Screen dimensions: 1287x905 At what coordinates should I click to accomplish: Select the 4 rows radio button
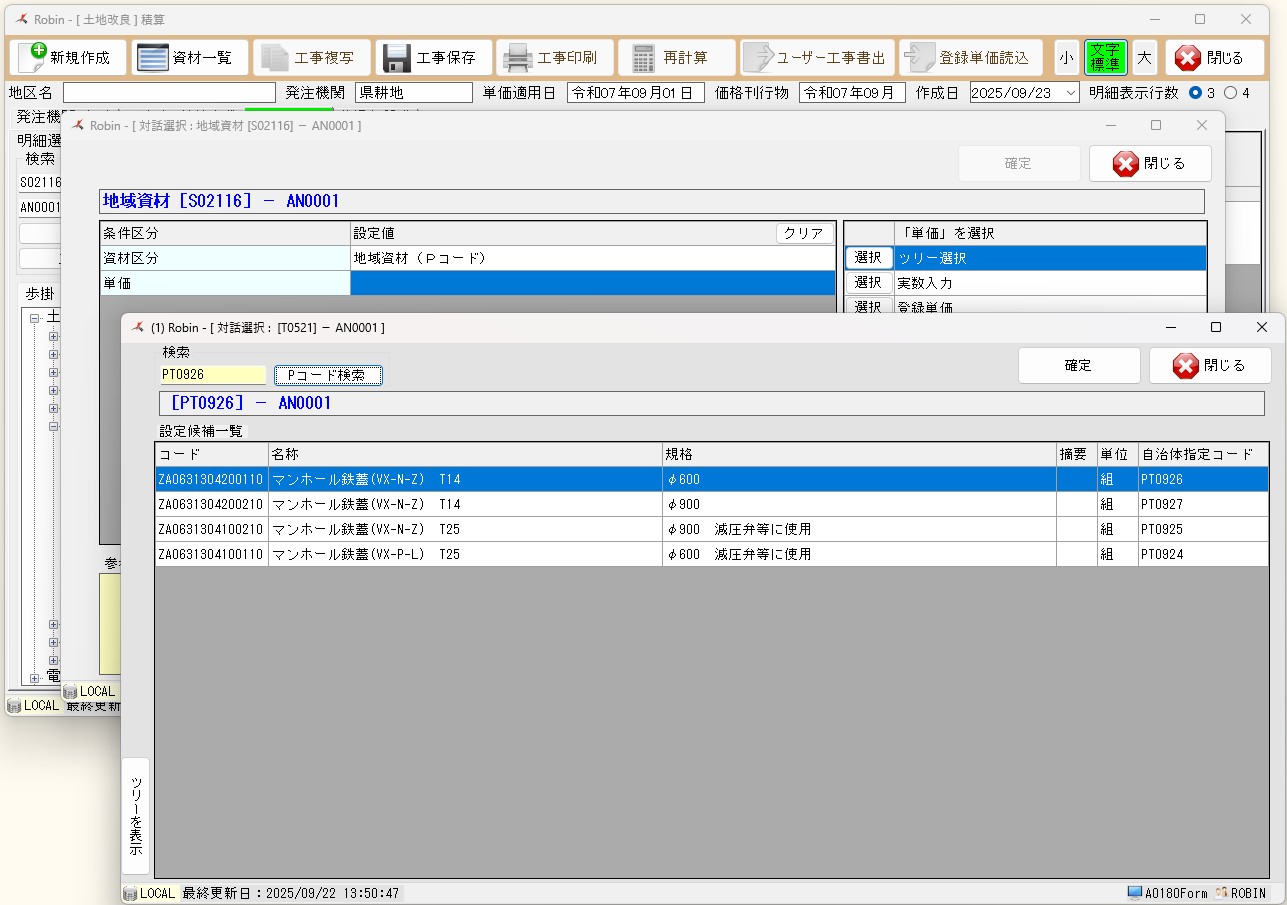(1230, 93)
